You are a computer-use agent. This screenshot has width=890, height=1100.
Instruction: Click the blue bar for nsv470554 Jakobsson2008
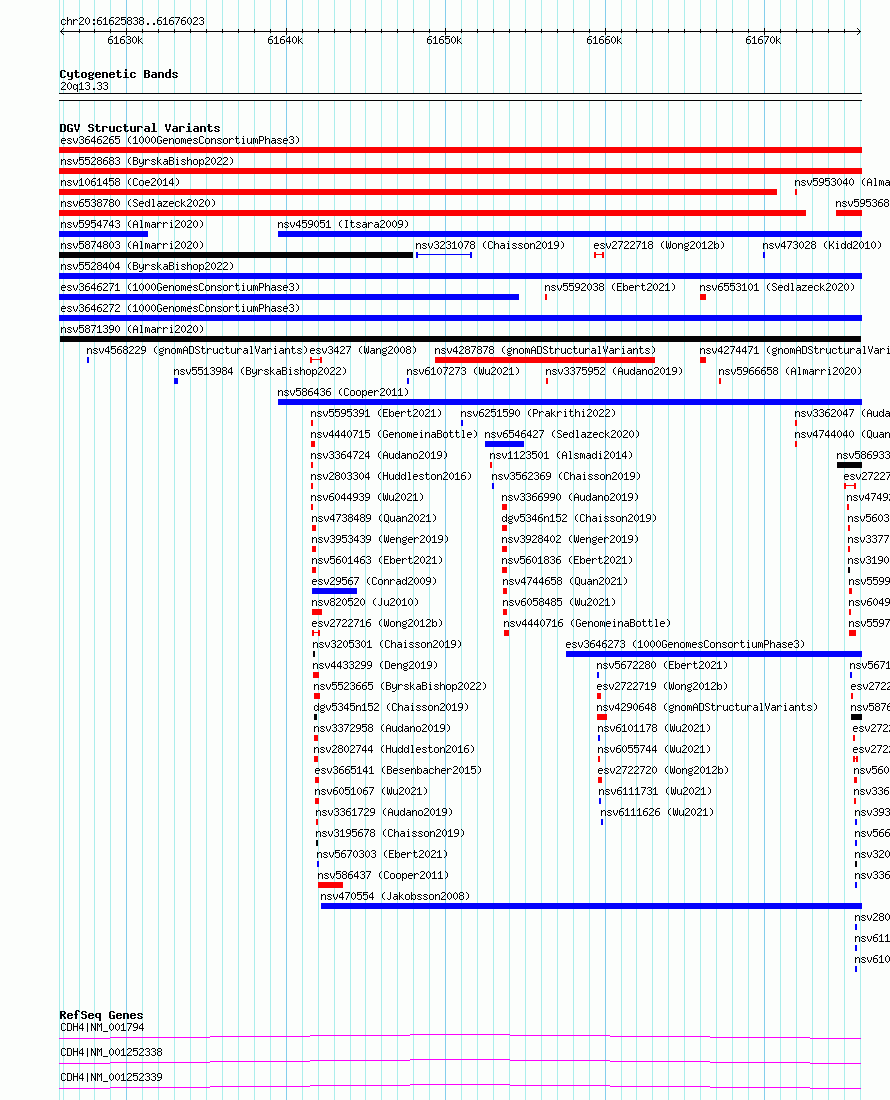pyautogui.click(x=591, y=906)
